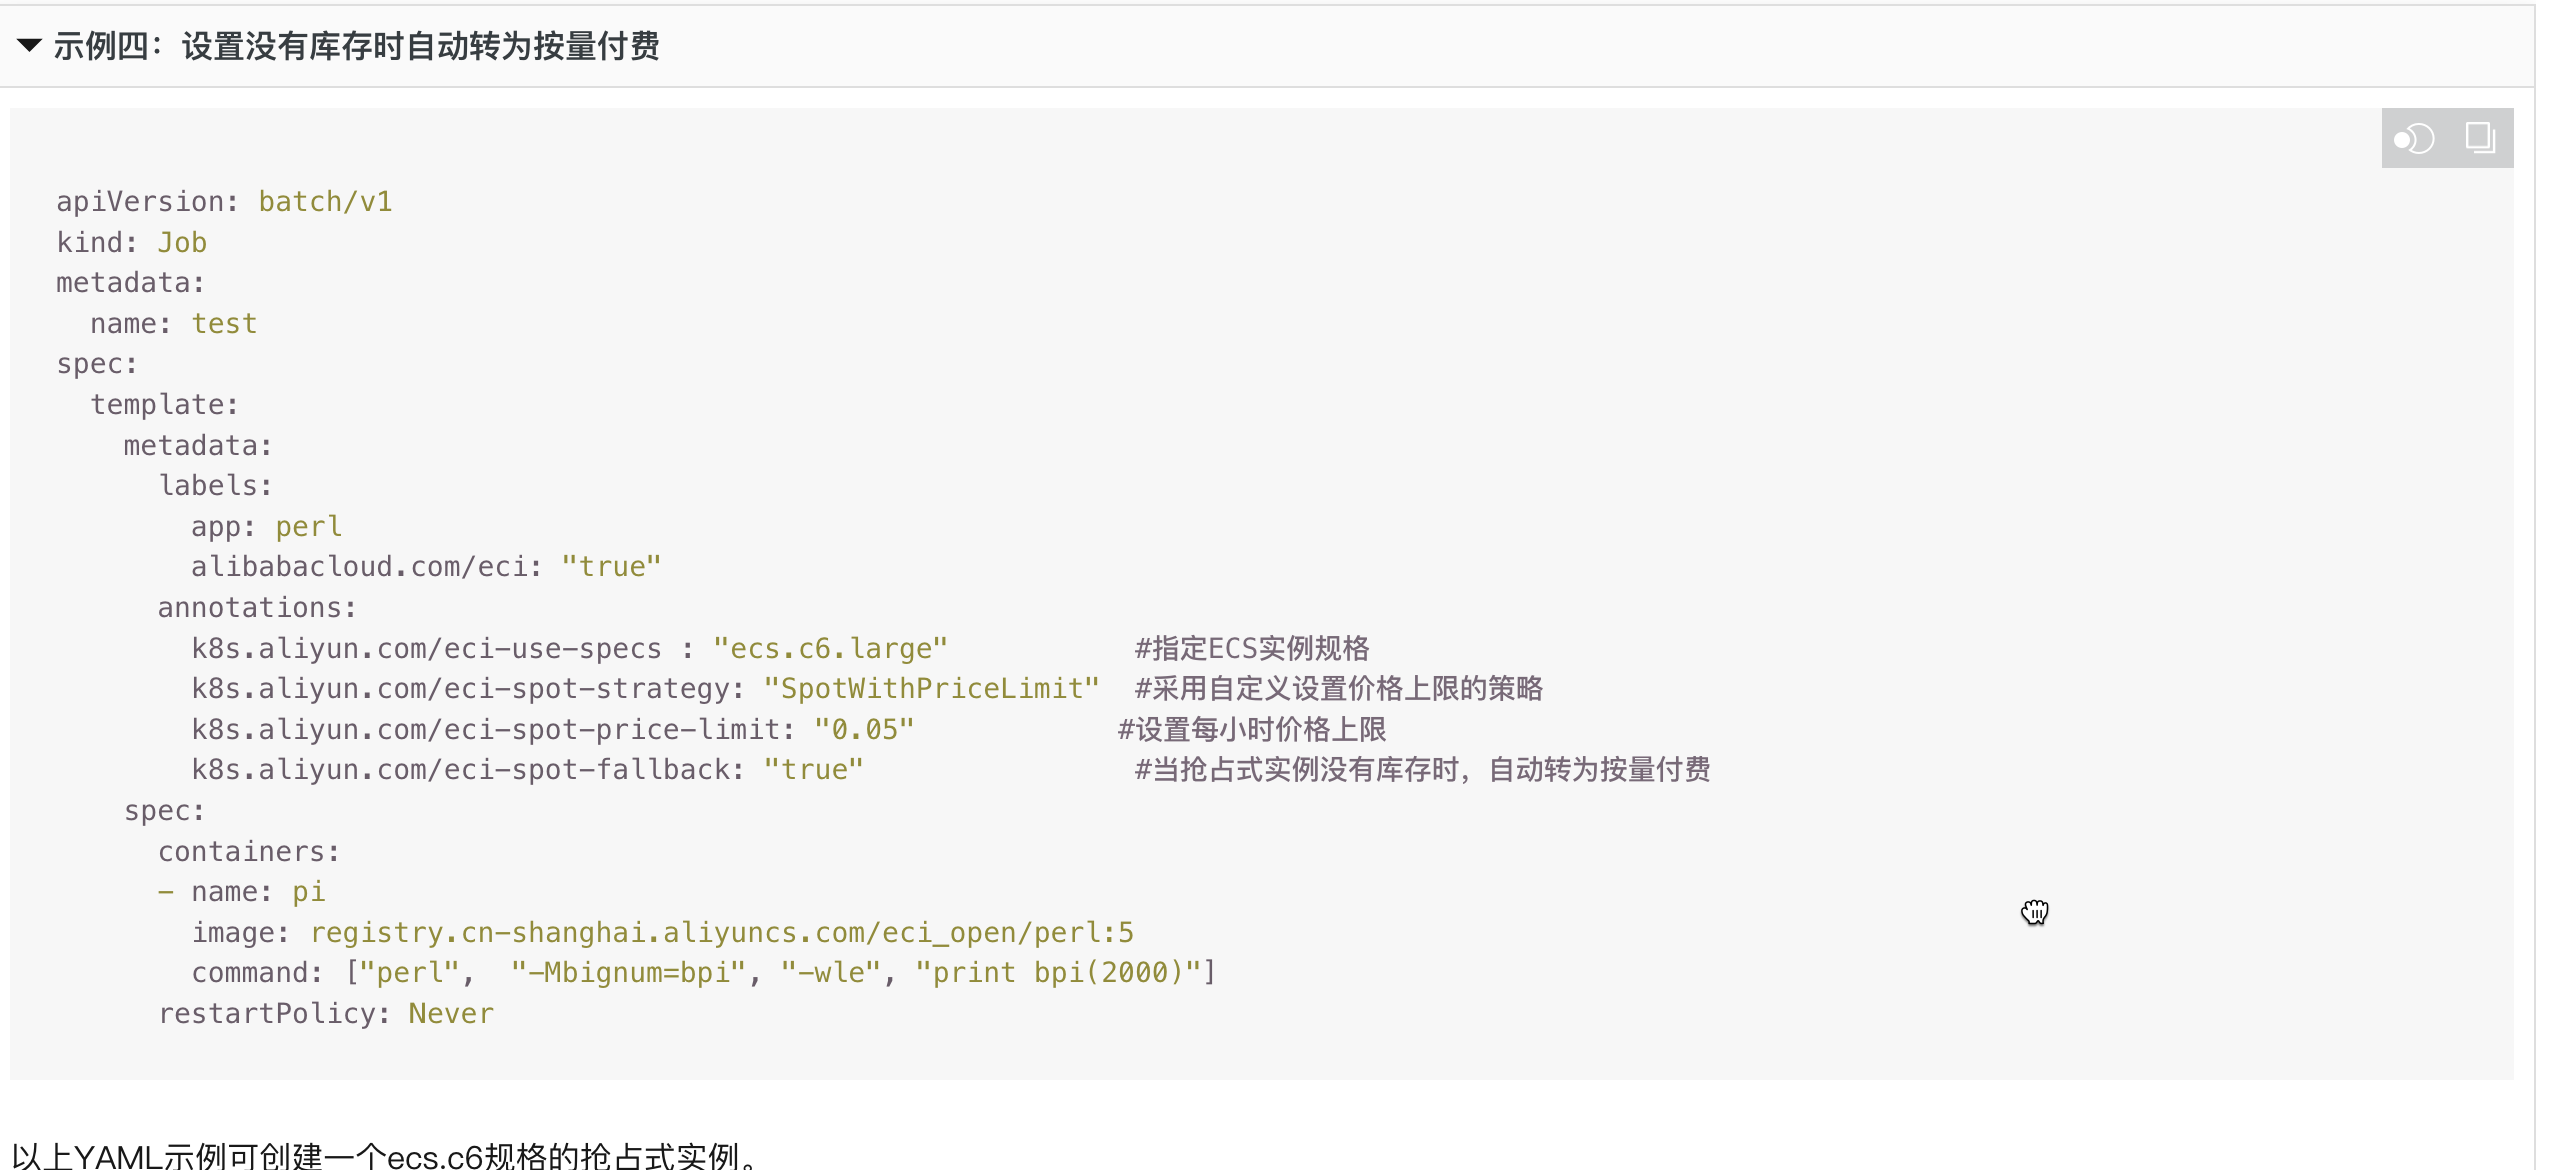Collapse the 示例四 section triangle

coord(29,45)
